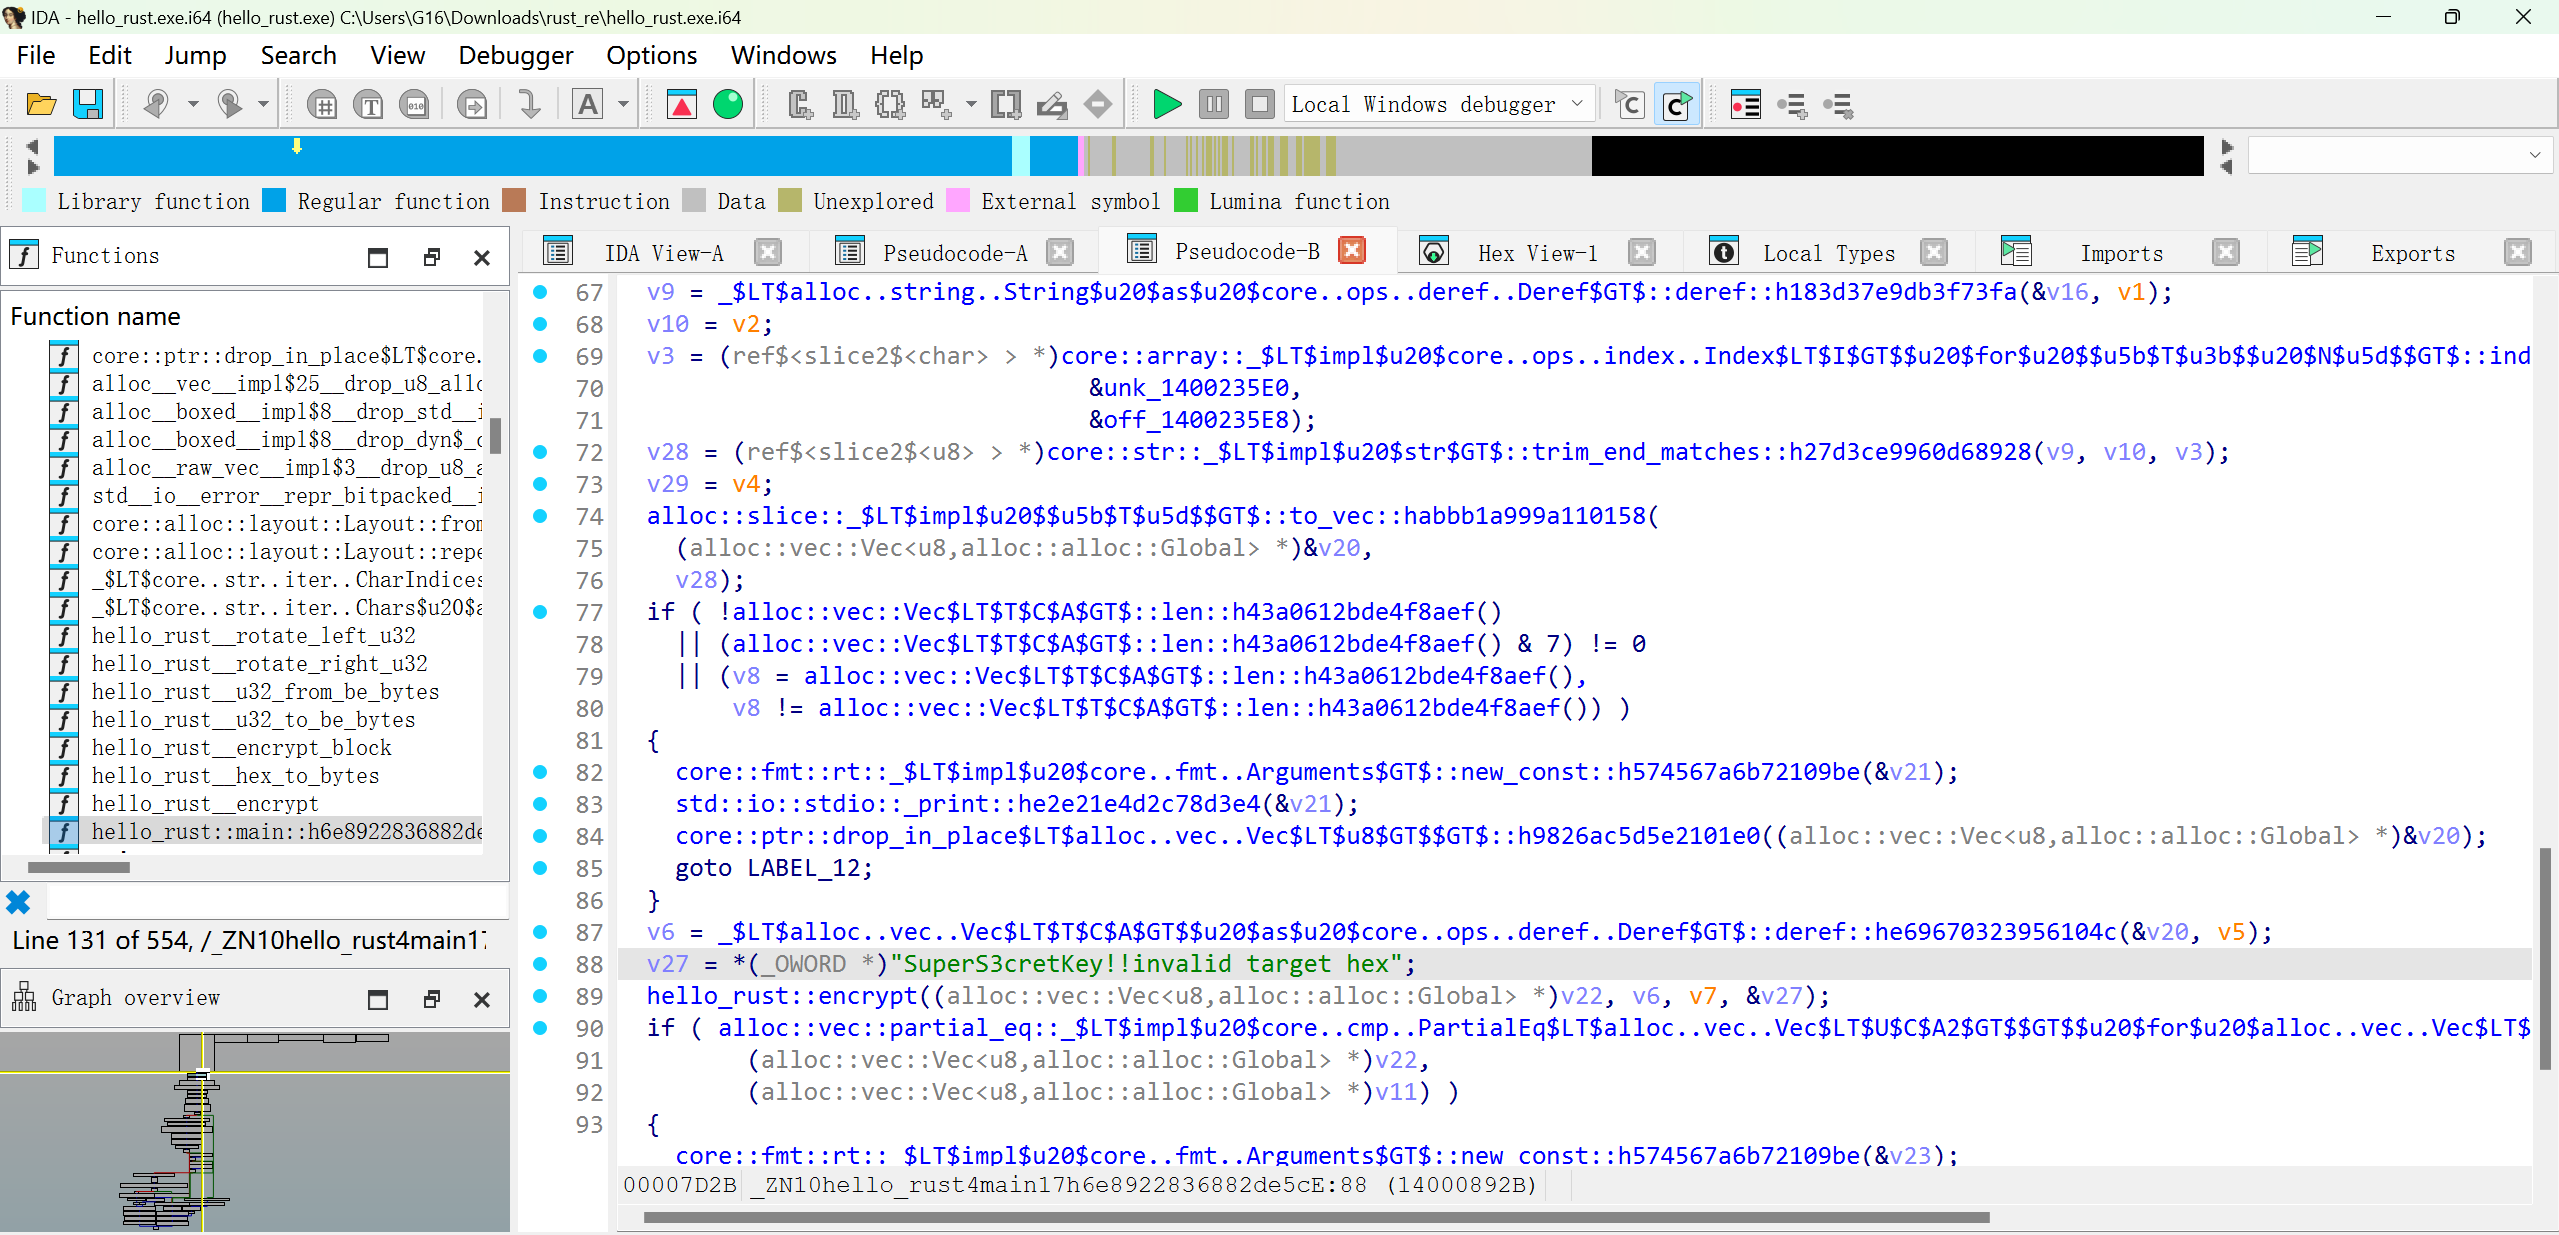The width and height of the screenshot is (2559, 1235).
Task: Close the Pseudocode-B tab
Action: point(1352,251)
